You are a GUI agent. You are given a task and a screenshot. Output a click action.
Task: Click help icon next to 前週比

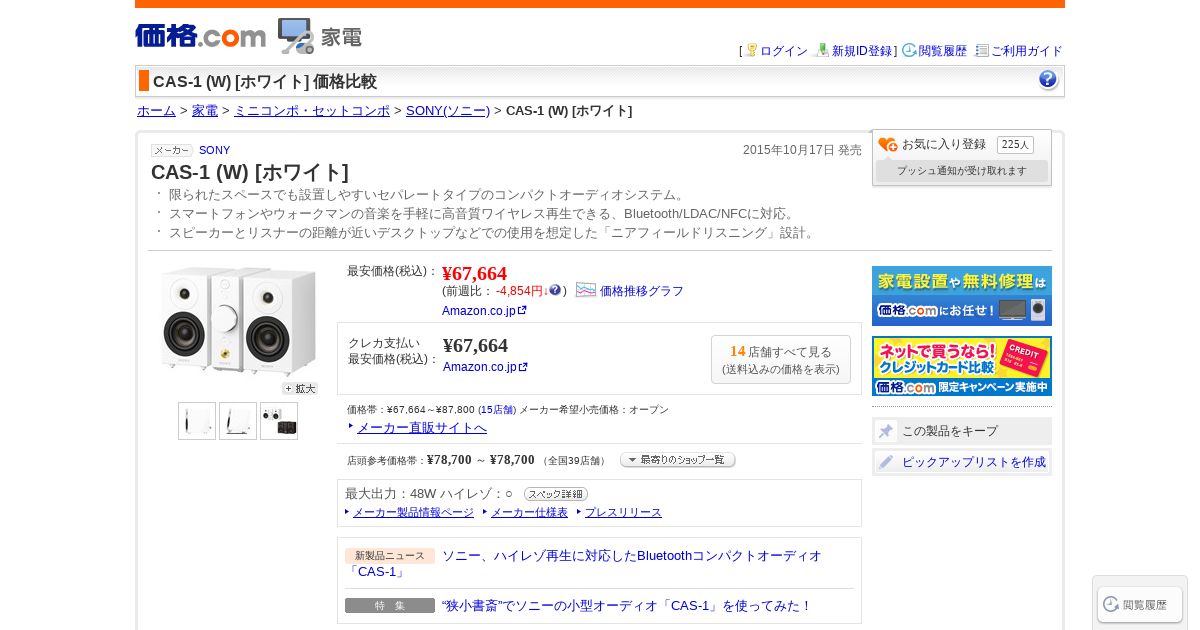555,290
